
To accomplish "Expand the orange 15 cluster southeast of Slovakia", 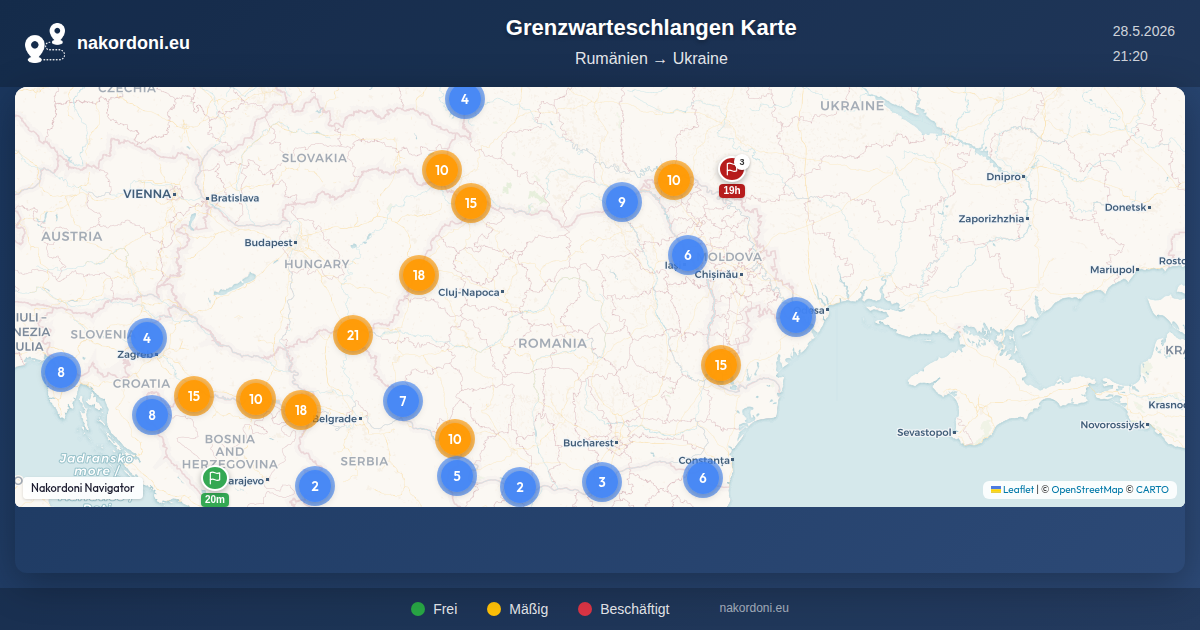I will pyautogui.click(x=471, y=203).
